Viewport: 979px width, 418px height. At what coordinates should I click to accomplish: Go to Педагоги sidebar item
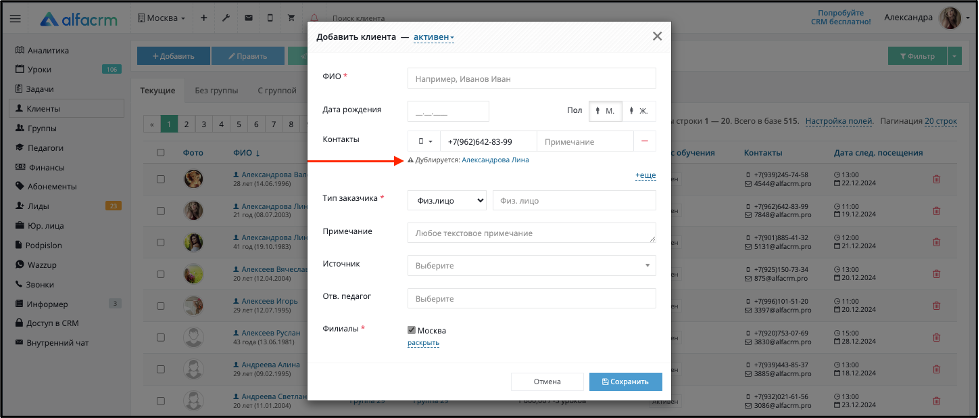(x=46, y=148)
